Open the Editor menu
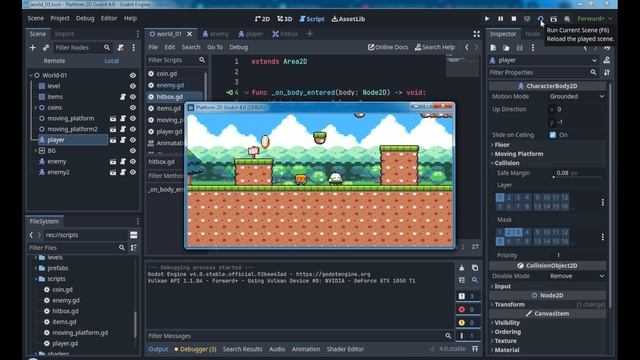This screenshot has height=360, width=640. 109,18
